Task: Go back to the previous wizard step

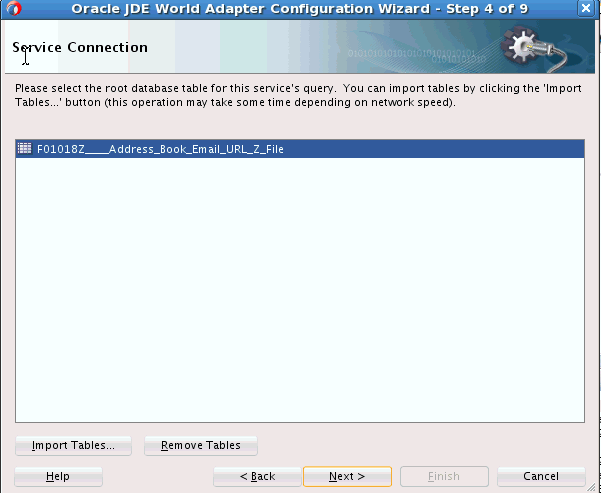Action: pos(257,477)
